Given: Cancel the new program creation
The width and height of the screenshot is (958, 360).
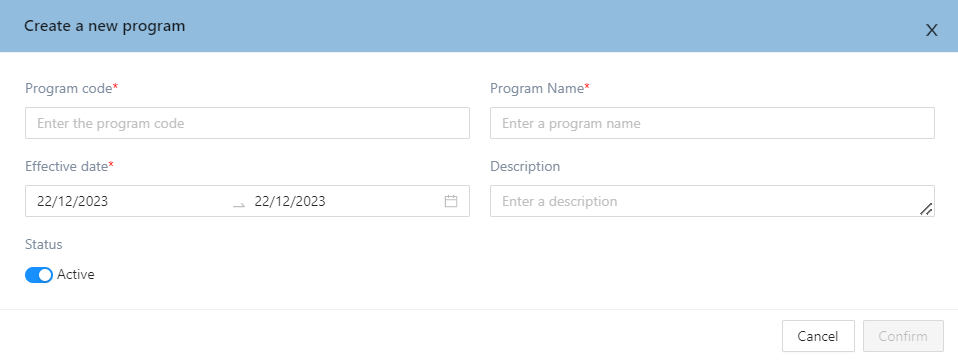Looking at the screenshot, I should click(818, 336).
